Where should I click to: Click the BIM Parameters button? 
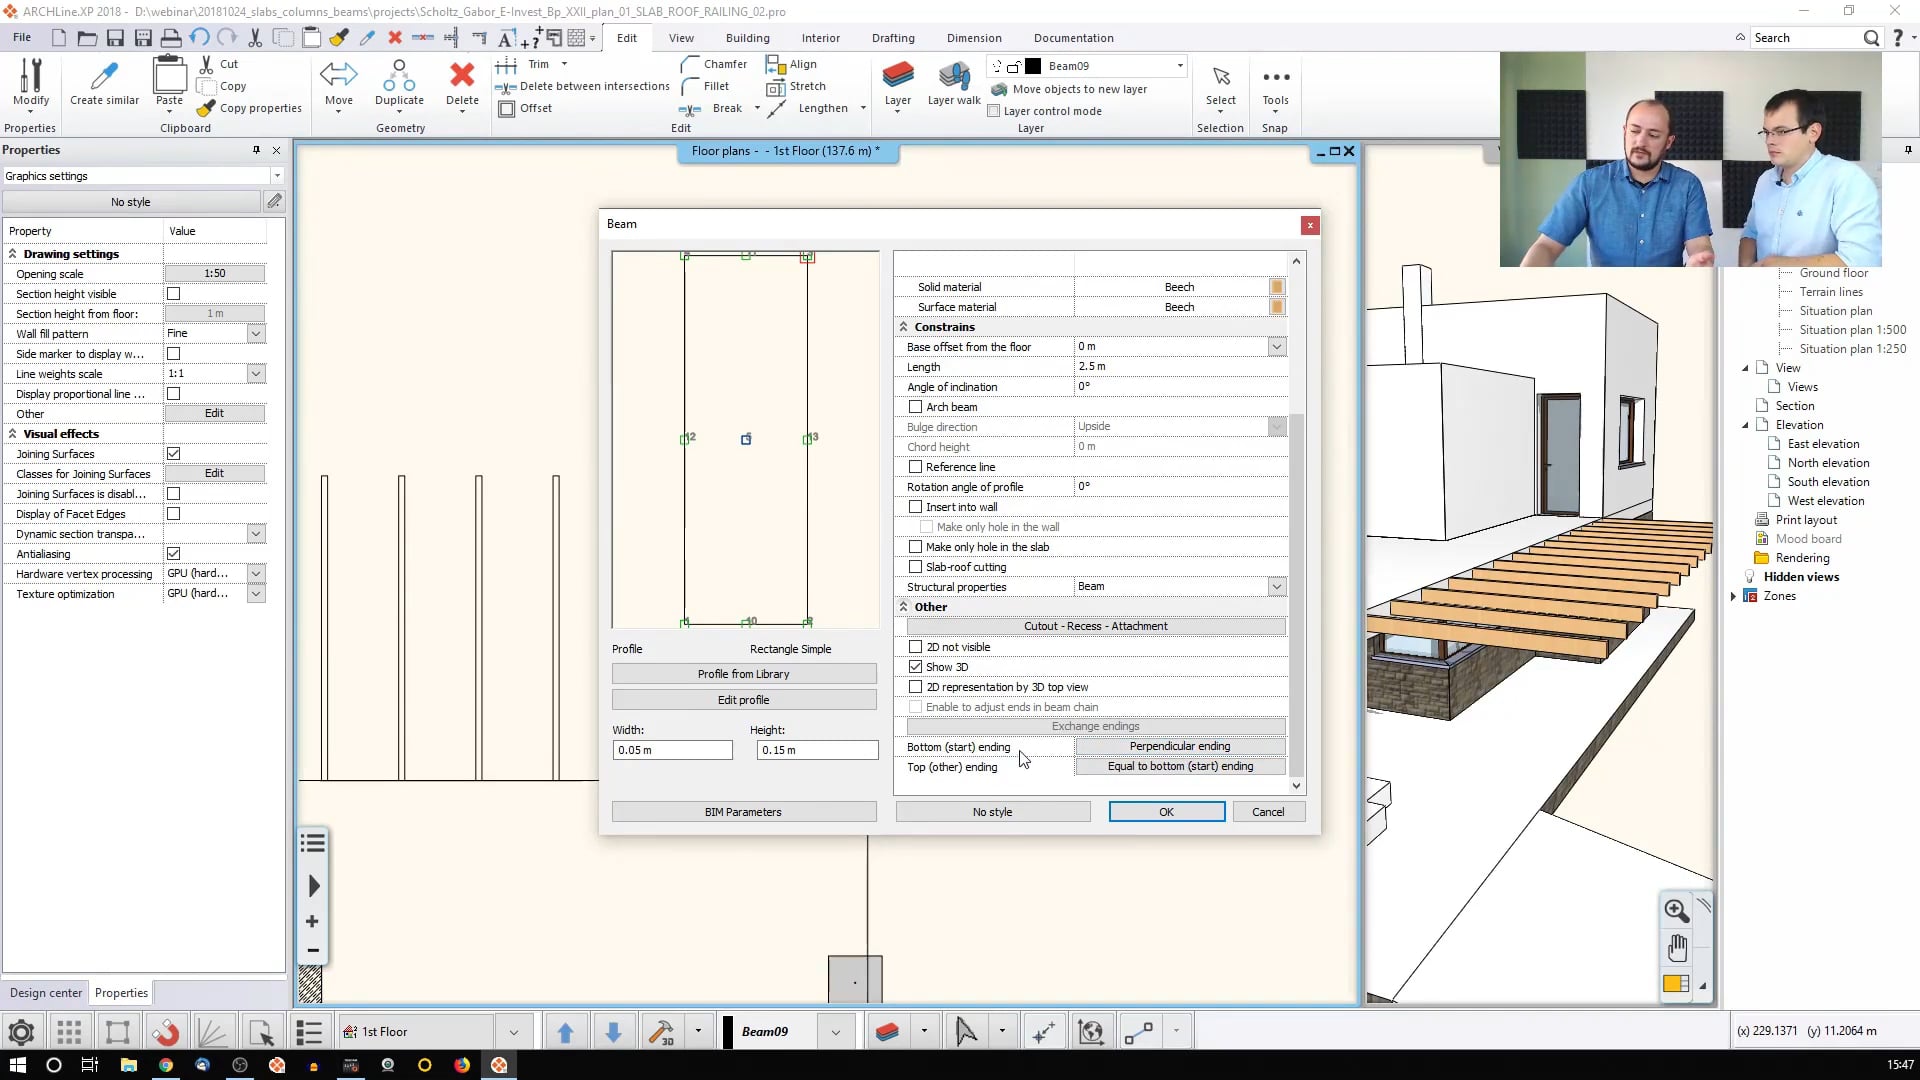click(744, 812)
